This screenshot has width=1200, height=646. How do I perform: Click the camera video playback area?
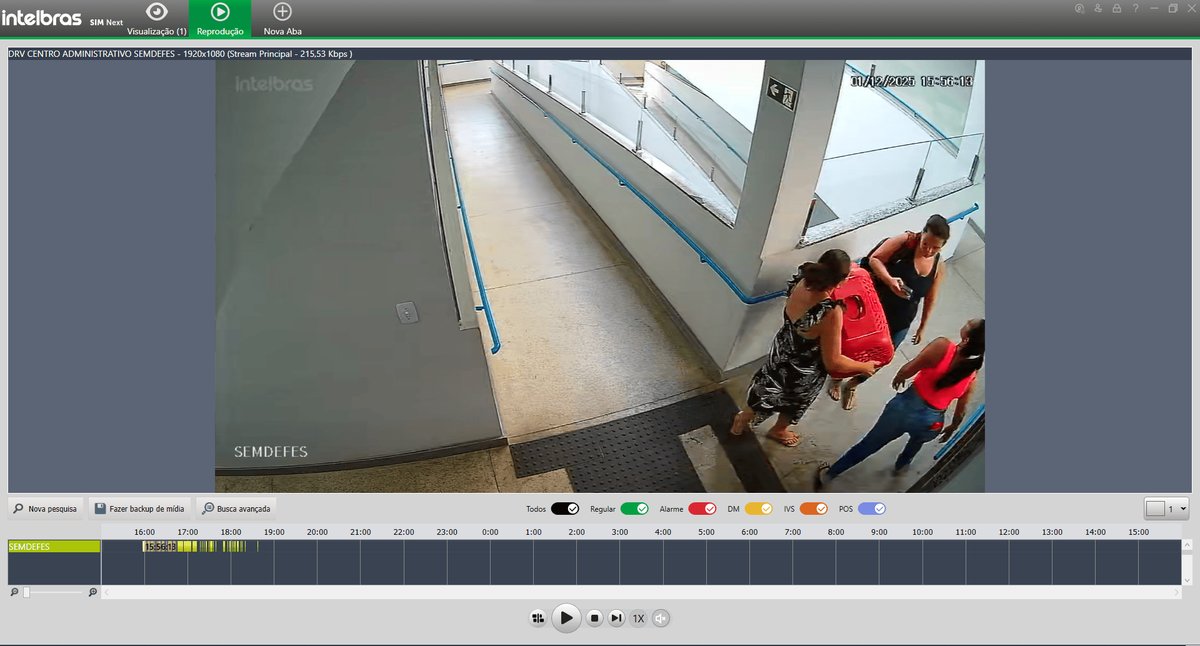(x=600, y=276)
